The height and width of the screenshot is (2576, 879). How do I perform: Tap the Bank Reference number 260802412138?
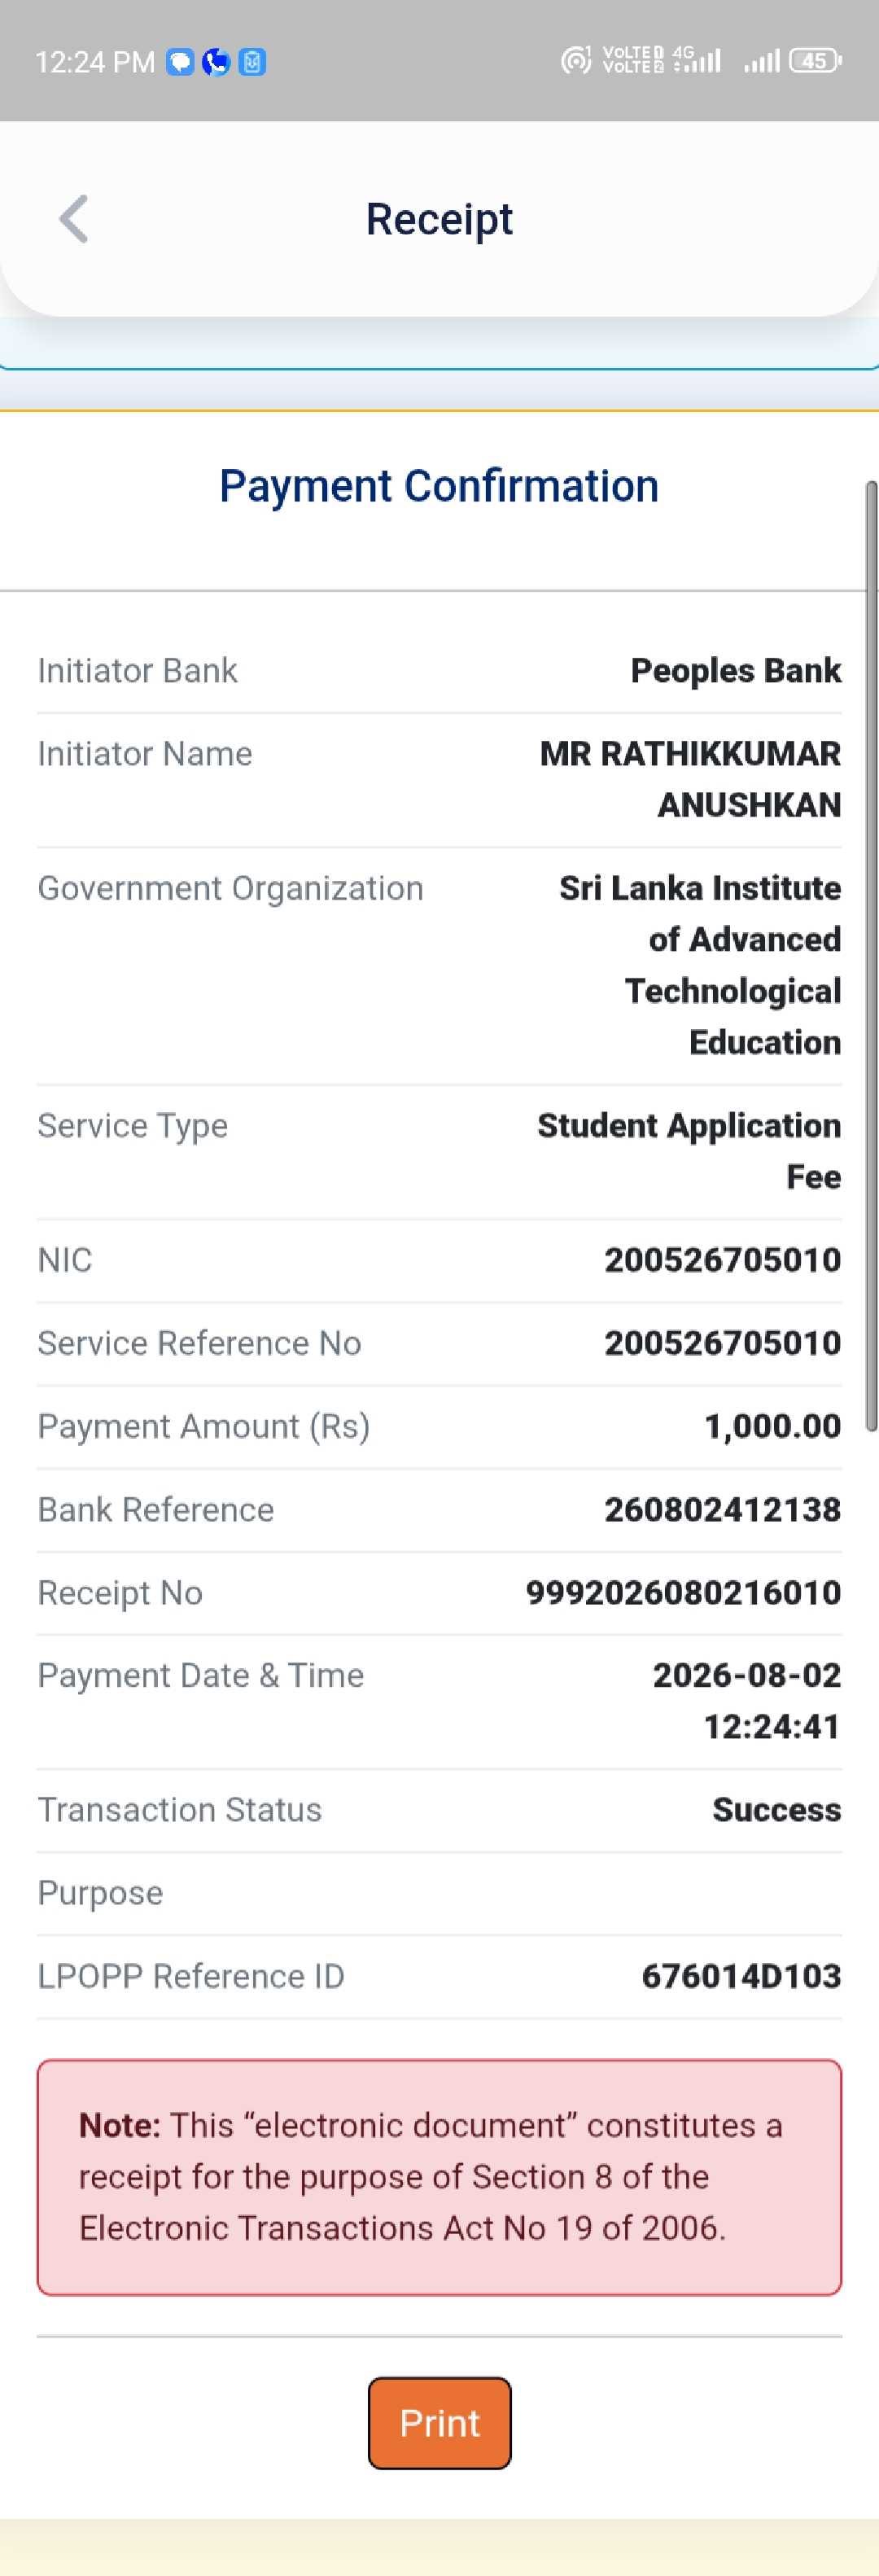coord(722,1509)
